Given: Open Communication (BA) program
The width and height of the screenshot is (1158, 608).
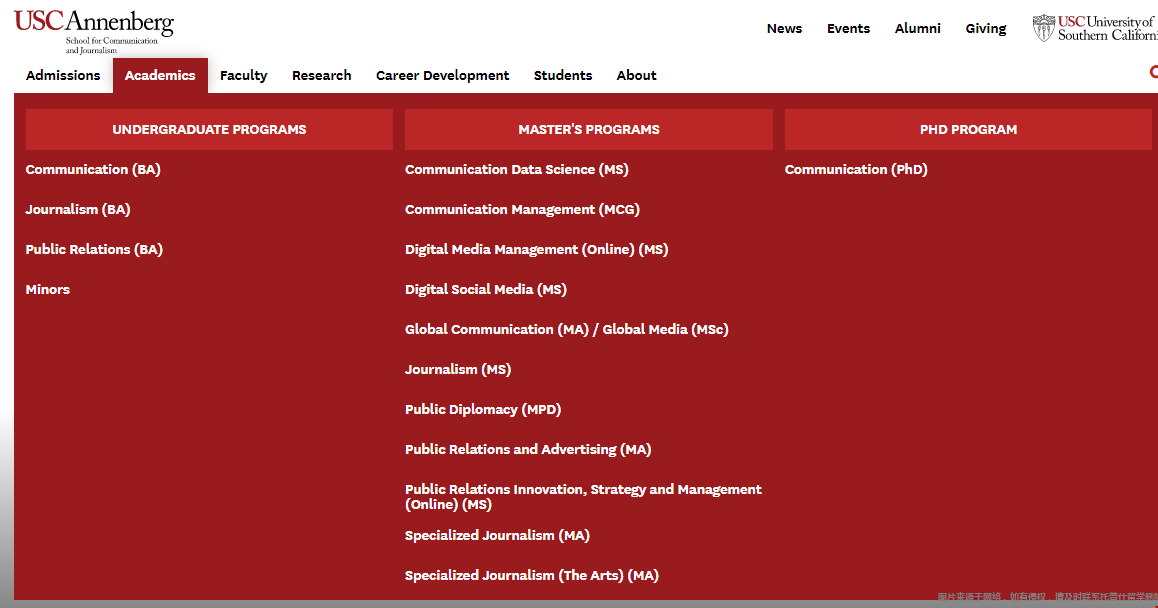Looking at the screenshot, I should click(93, 169).
